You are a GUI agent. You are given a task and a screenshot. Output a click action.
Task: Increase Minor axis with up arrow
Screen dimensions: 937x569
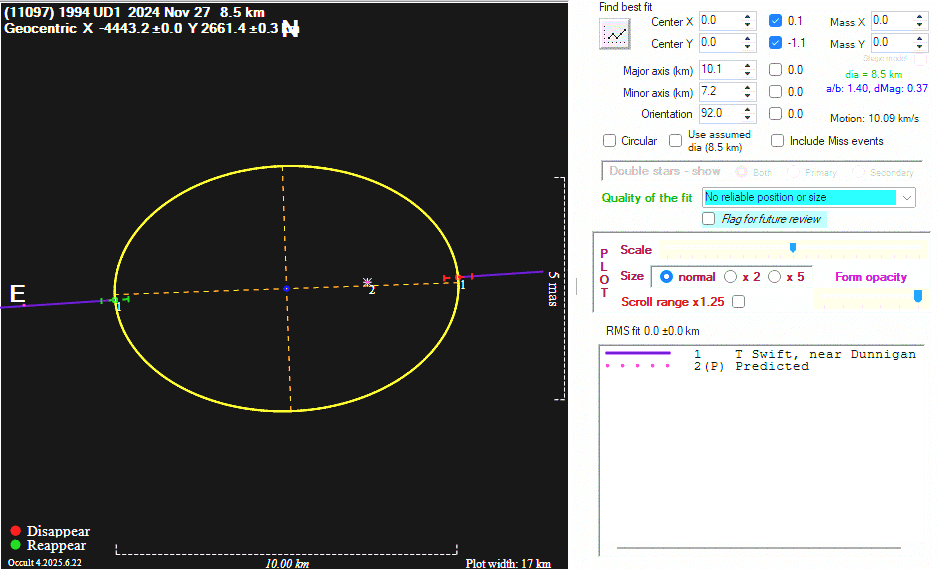tap(748, 88)
